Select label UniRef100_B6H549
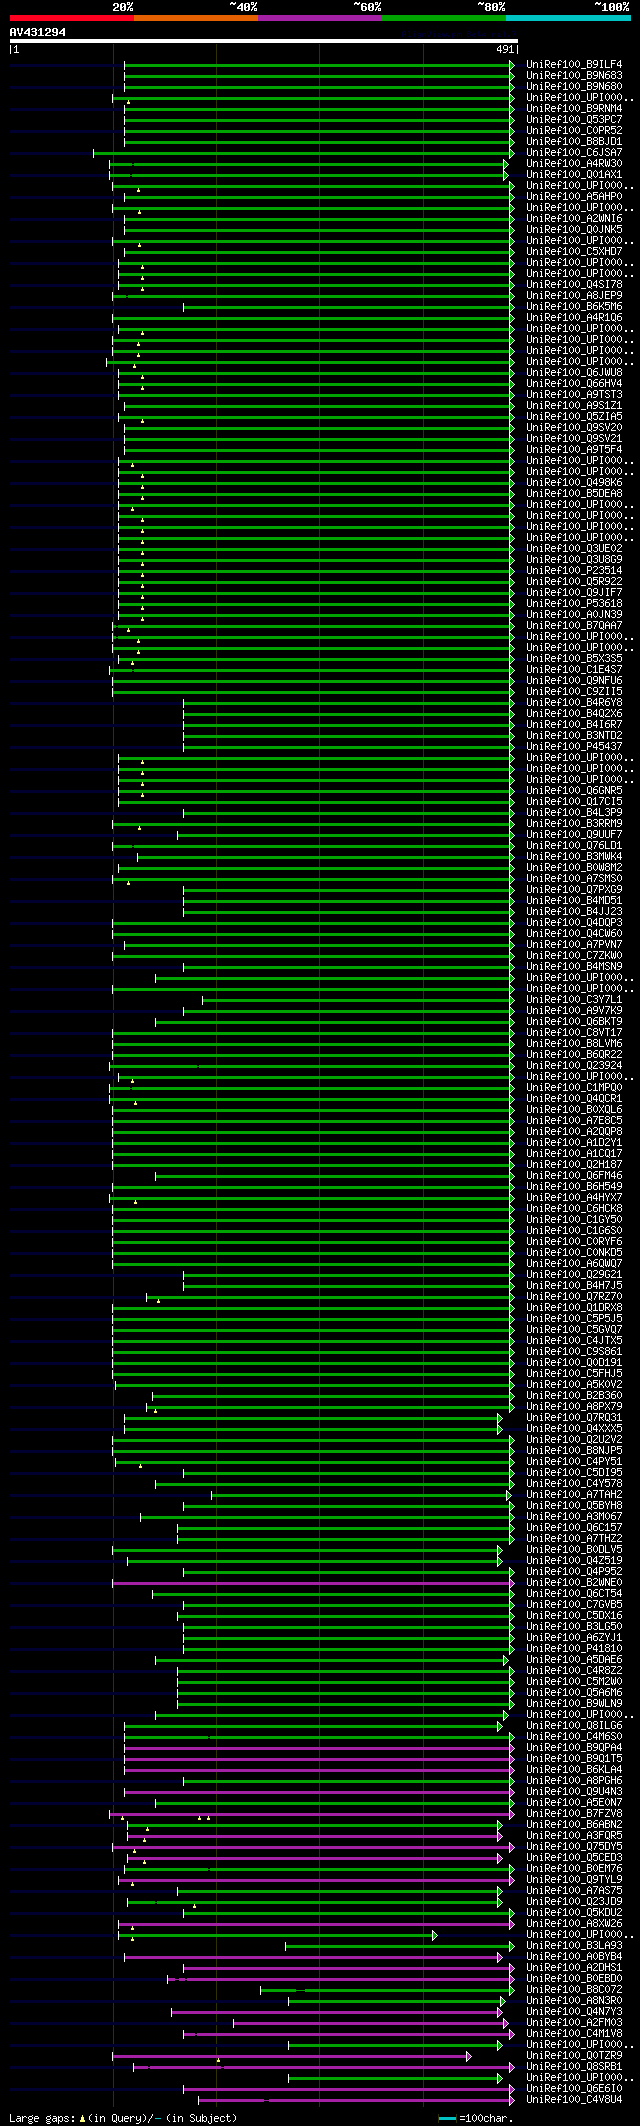 tap(574, 1187)
